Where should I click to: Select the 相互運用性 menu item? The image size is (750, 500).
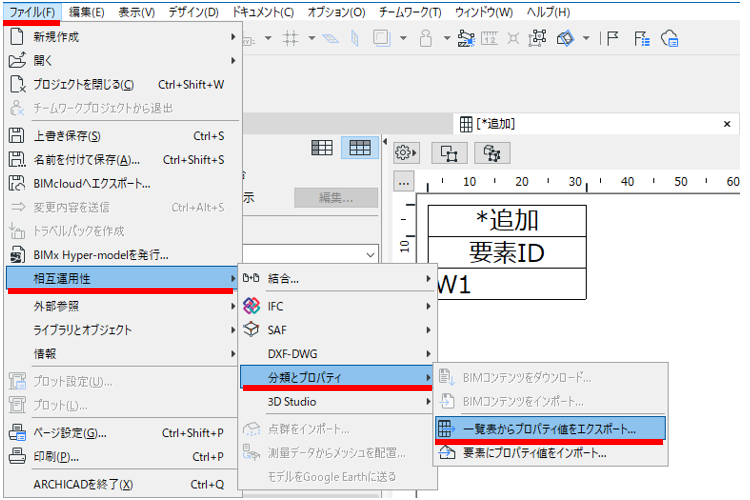[122, 278]
